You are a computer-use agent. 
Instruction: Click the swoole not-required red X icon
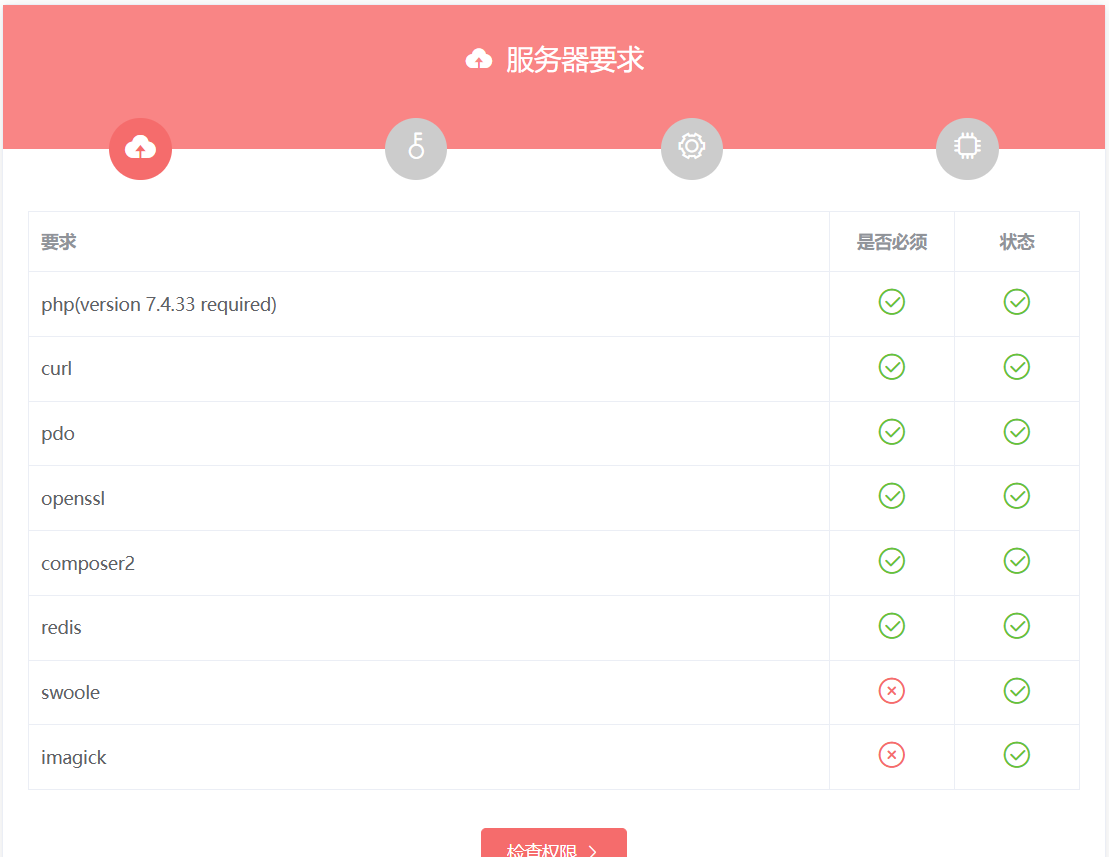pos(891,691)
